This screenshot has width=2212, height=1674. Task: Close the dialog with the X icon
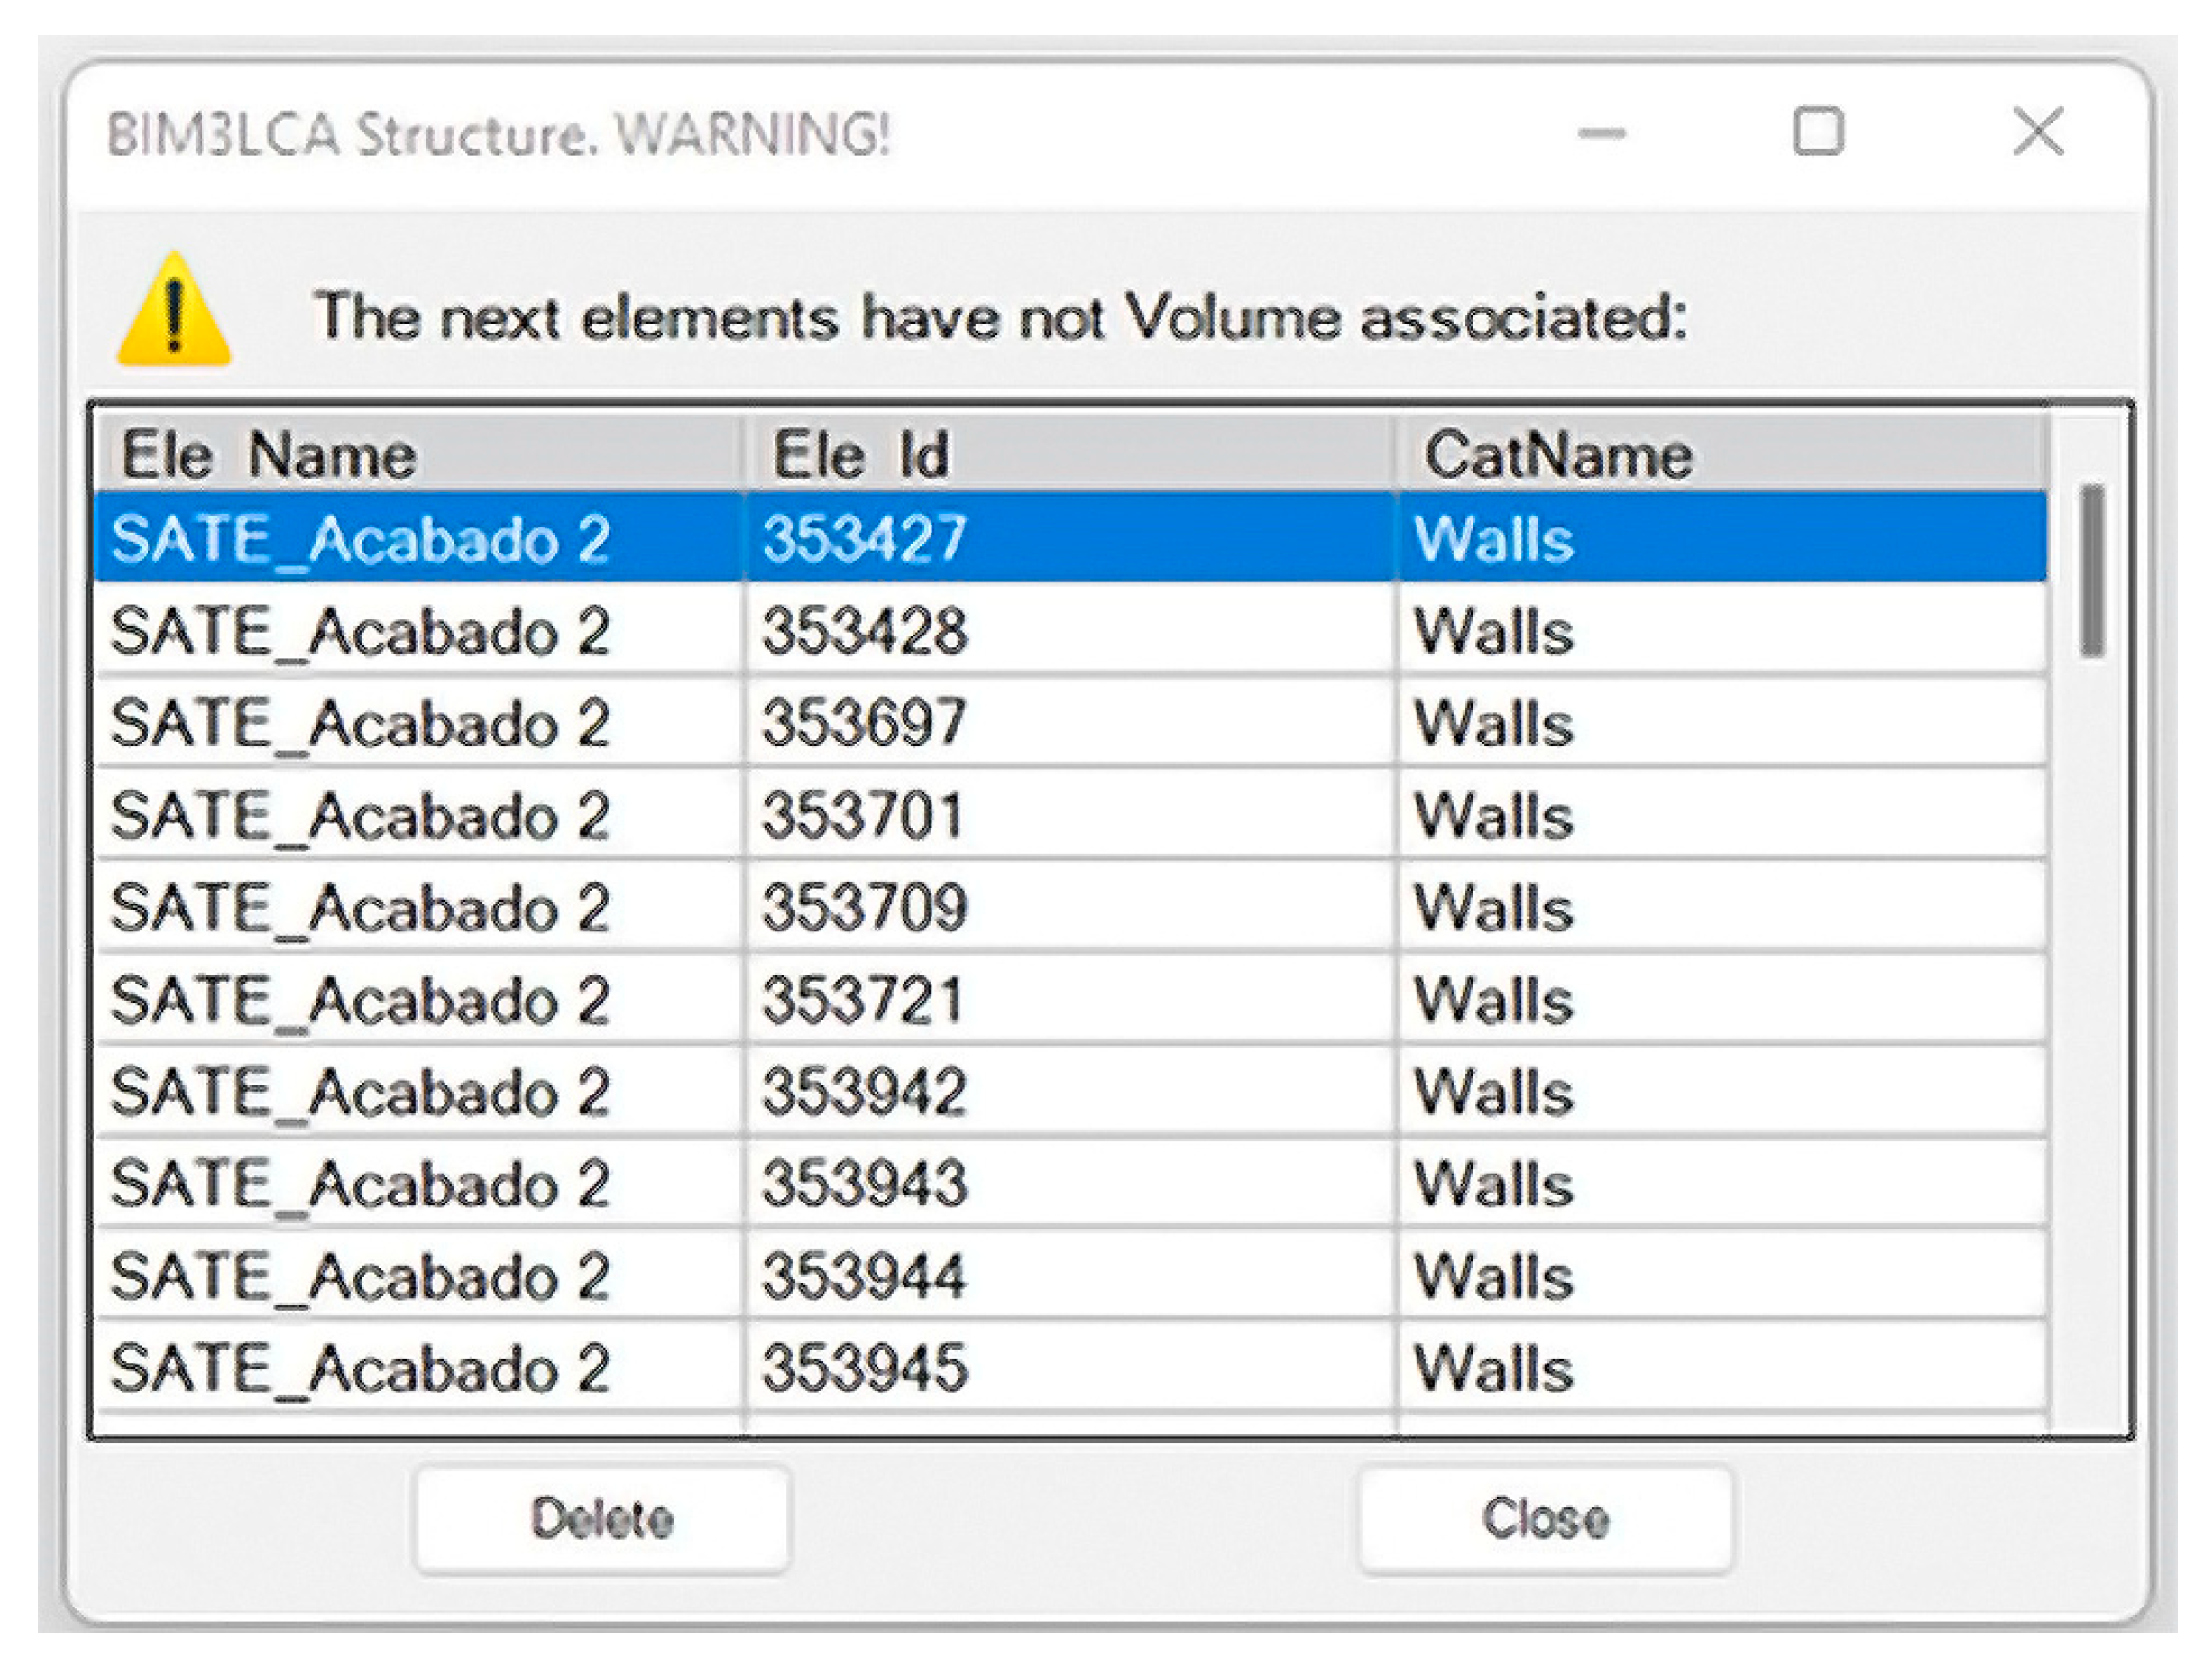[2037, 132]
